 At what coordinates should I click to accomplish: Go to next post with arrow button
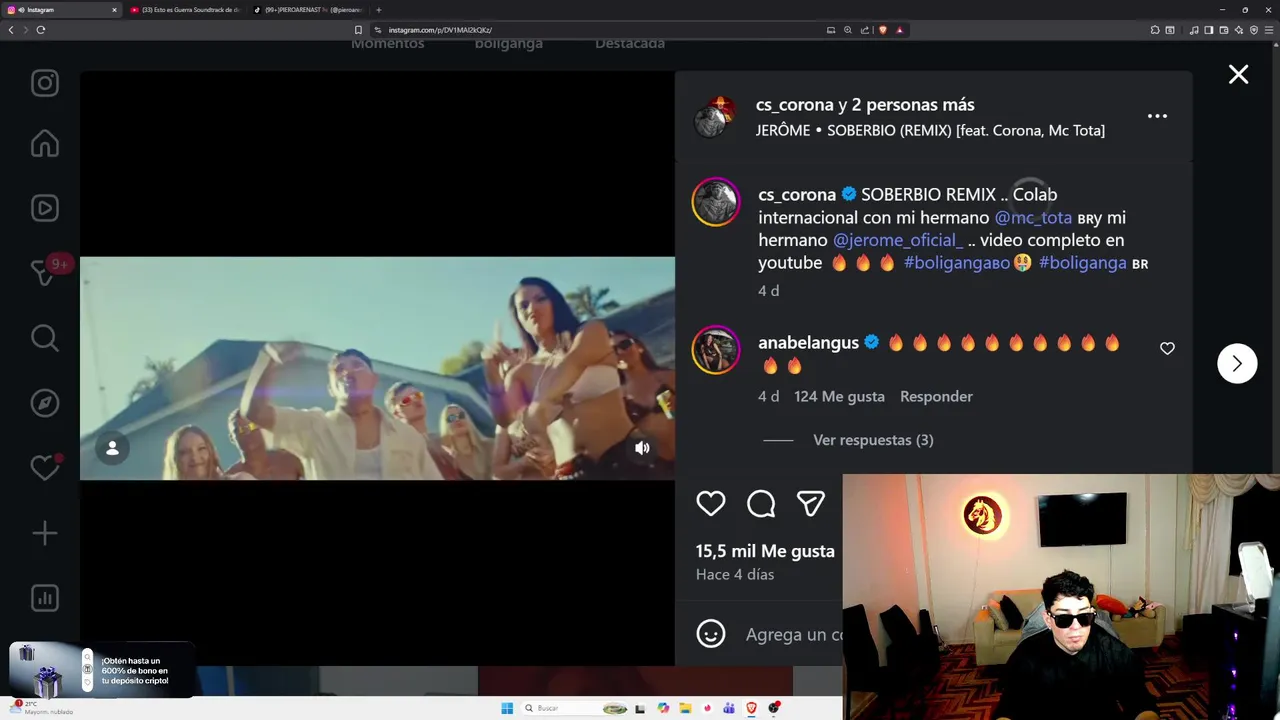tap(1237, 364)
